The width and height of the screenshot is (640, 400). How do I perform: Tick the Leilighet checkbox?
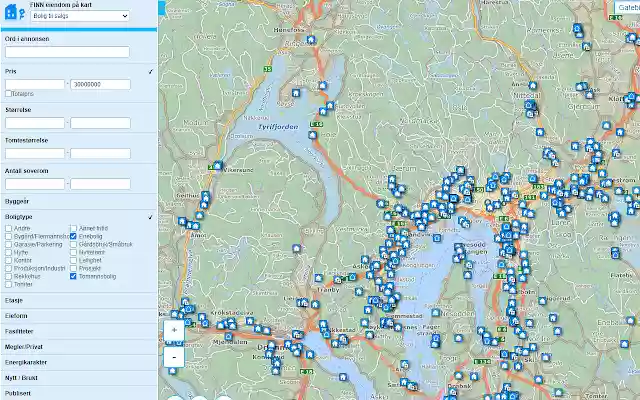[x=73, y=260]
